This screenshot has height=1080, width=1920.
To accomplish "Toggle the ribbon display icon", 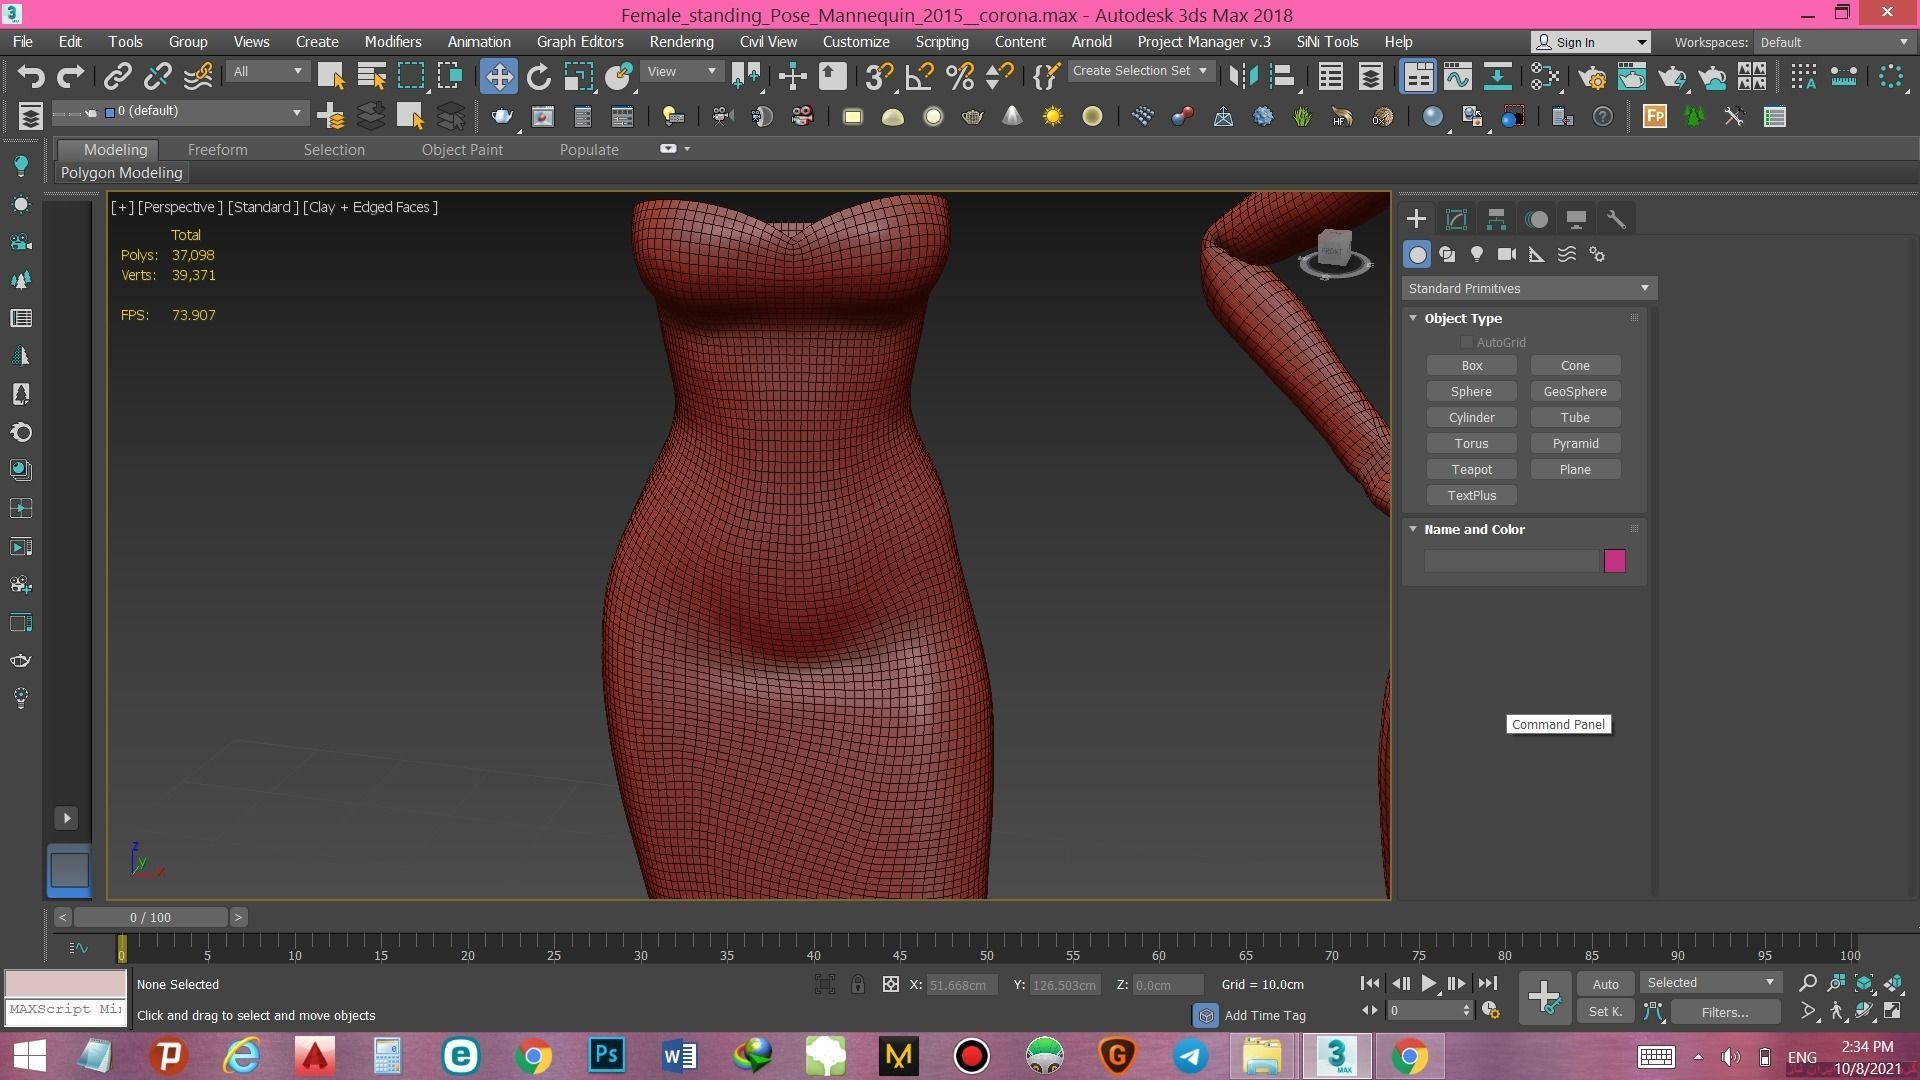I will click(x=1417, y=76).
